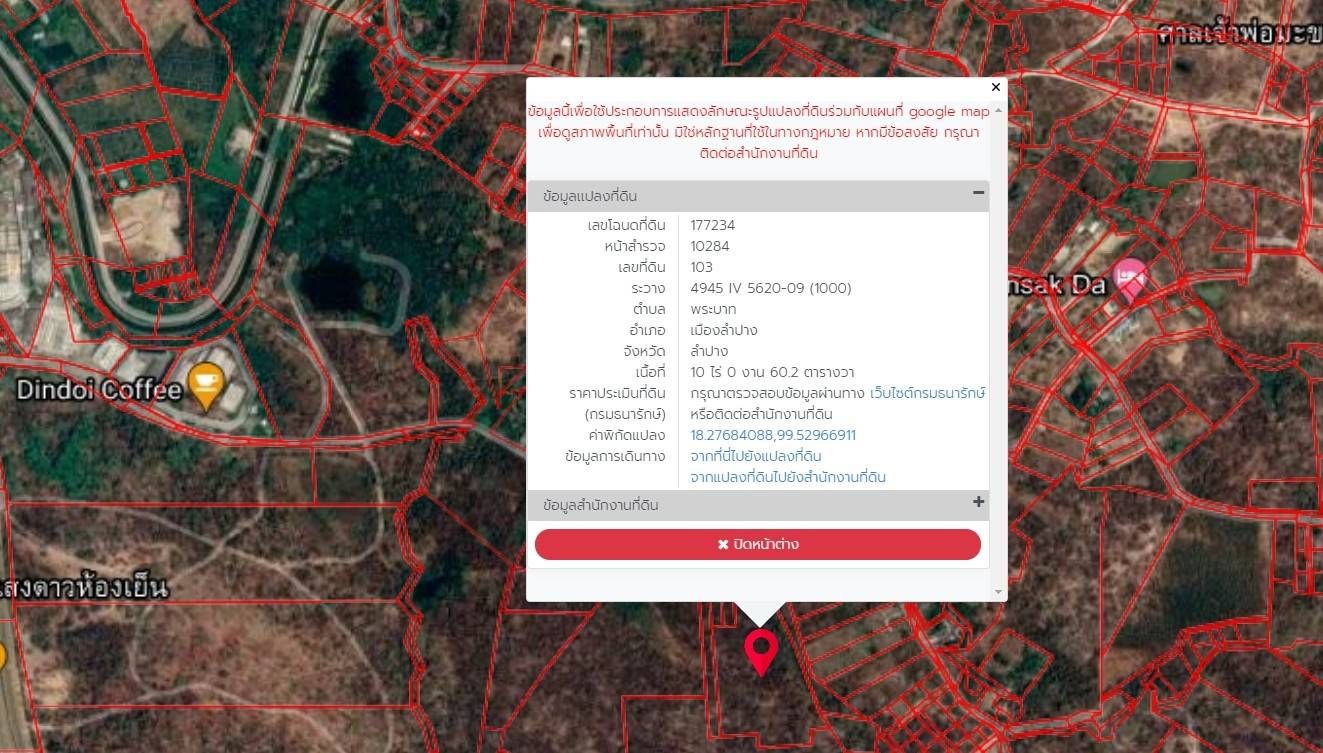Screen dimensions: 1323x753
Task: Click the popup scrollbar down arrow
Action: (998, 592)
